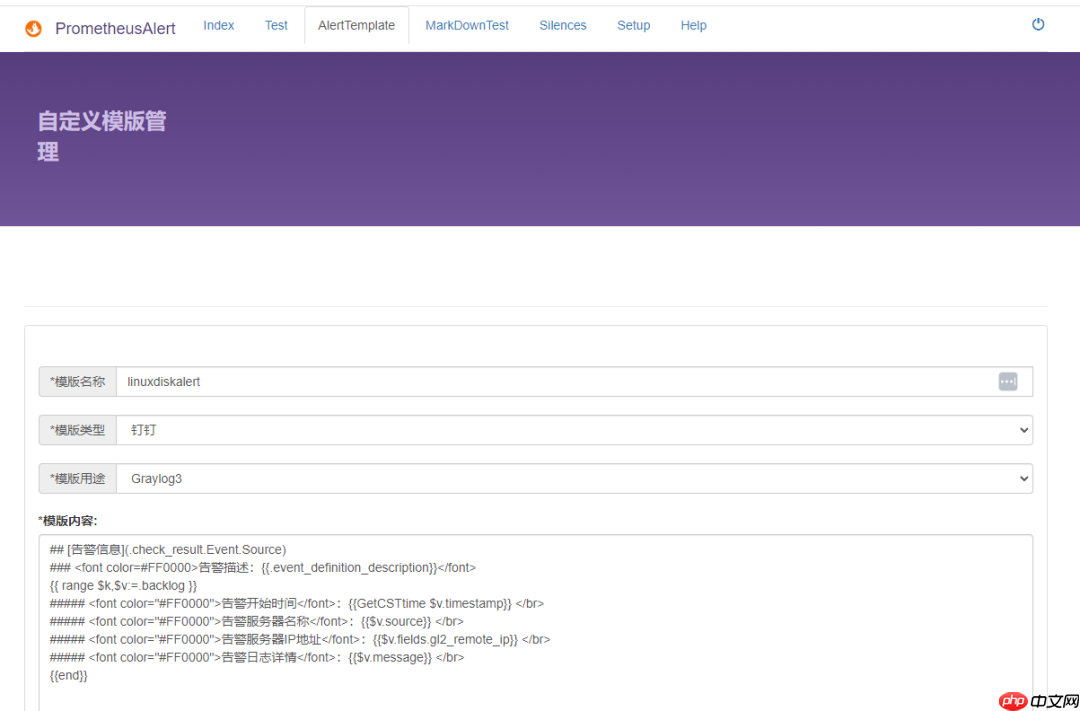Select the 自定义模版管理 page heading
The height and width of the screenshot is (711, 1080).
pyautogui.click(x=102, y=135)
